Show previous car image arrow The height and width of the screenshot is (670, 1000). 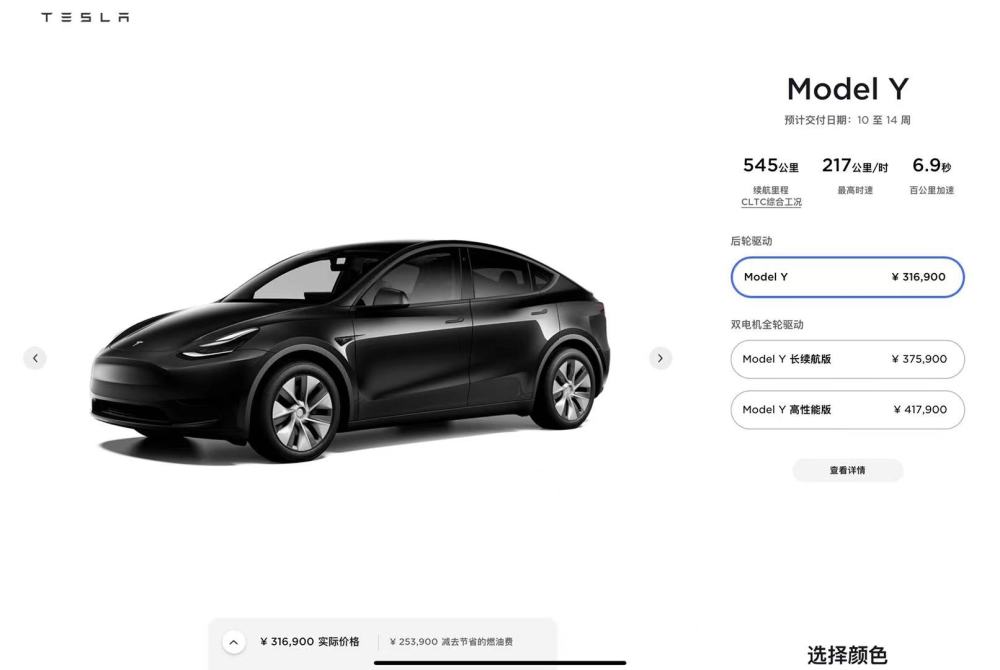coord(35,358)
